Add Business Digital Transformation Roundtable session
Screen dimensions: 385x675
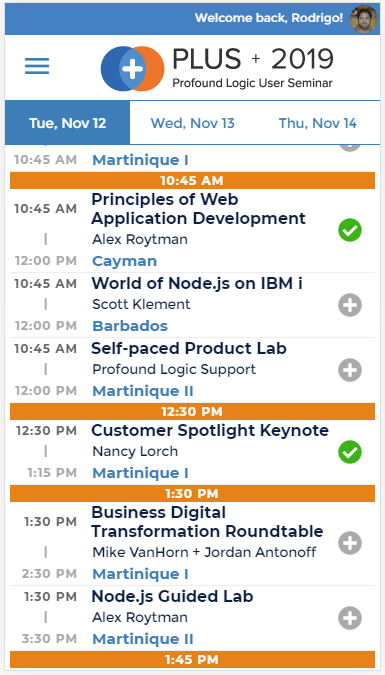[x=350, y=543]
